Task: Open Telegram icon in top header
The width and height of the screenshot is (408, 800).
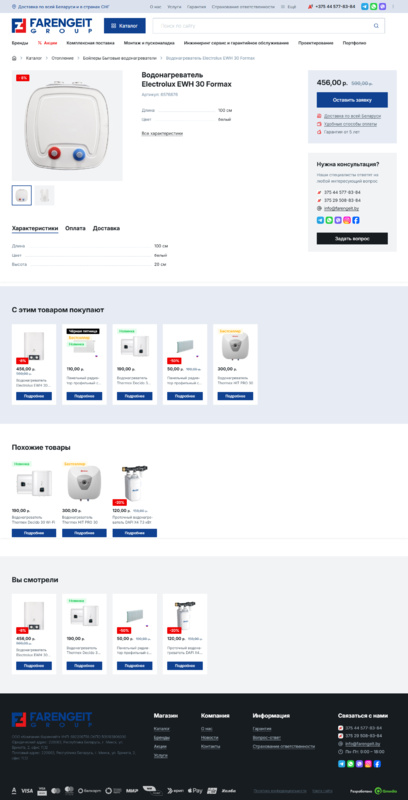Action: tap(365, 7)
